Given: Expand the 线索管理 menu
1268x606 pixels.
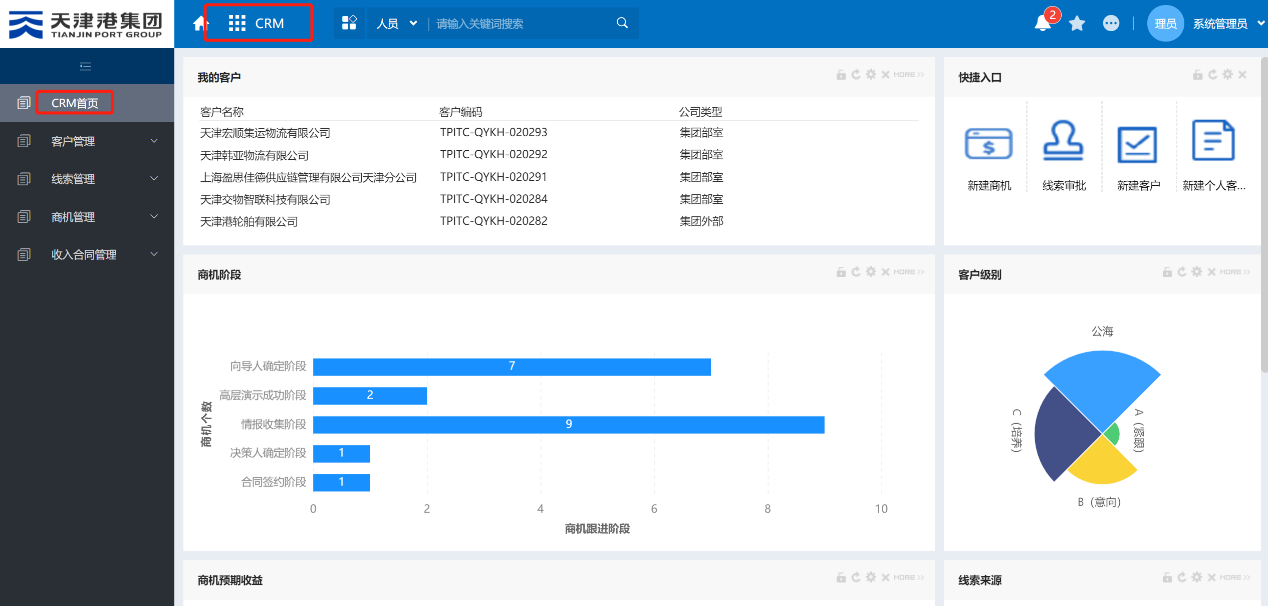Looking at the screenshot, I should (x=87, y=179).
